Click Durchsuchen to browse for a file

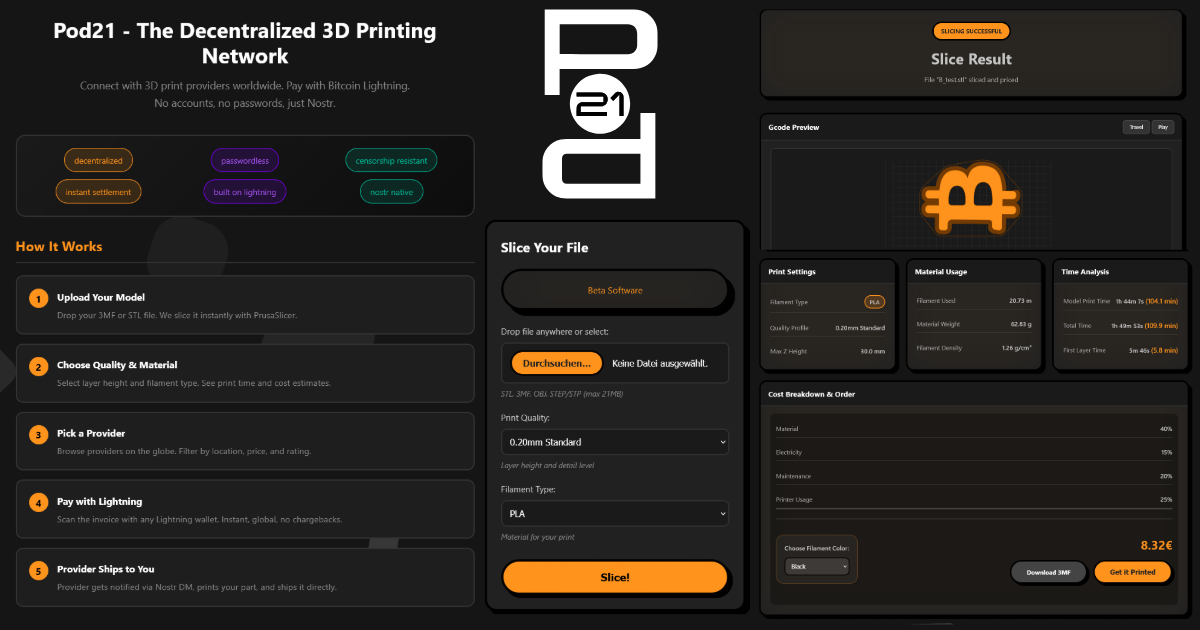(557, 363)
